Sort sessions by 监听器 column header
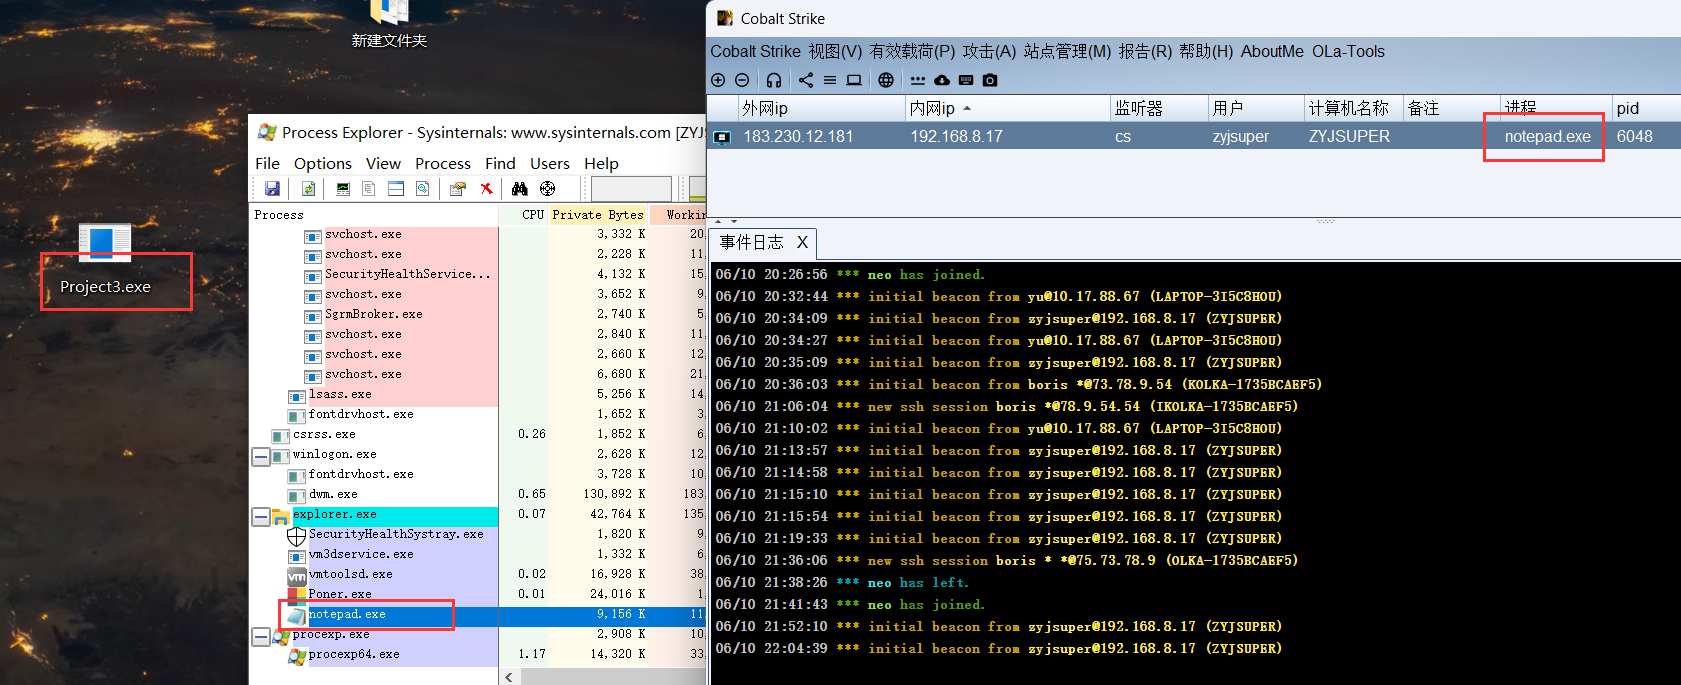 [1158, 108]
